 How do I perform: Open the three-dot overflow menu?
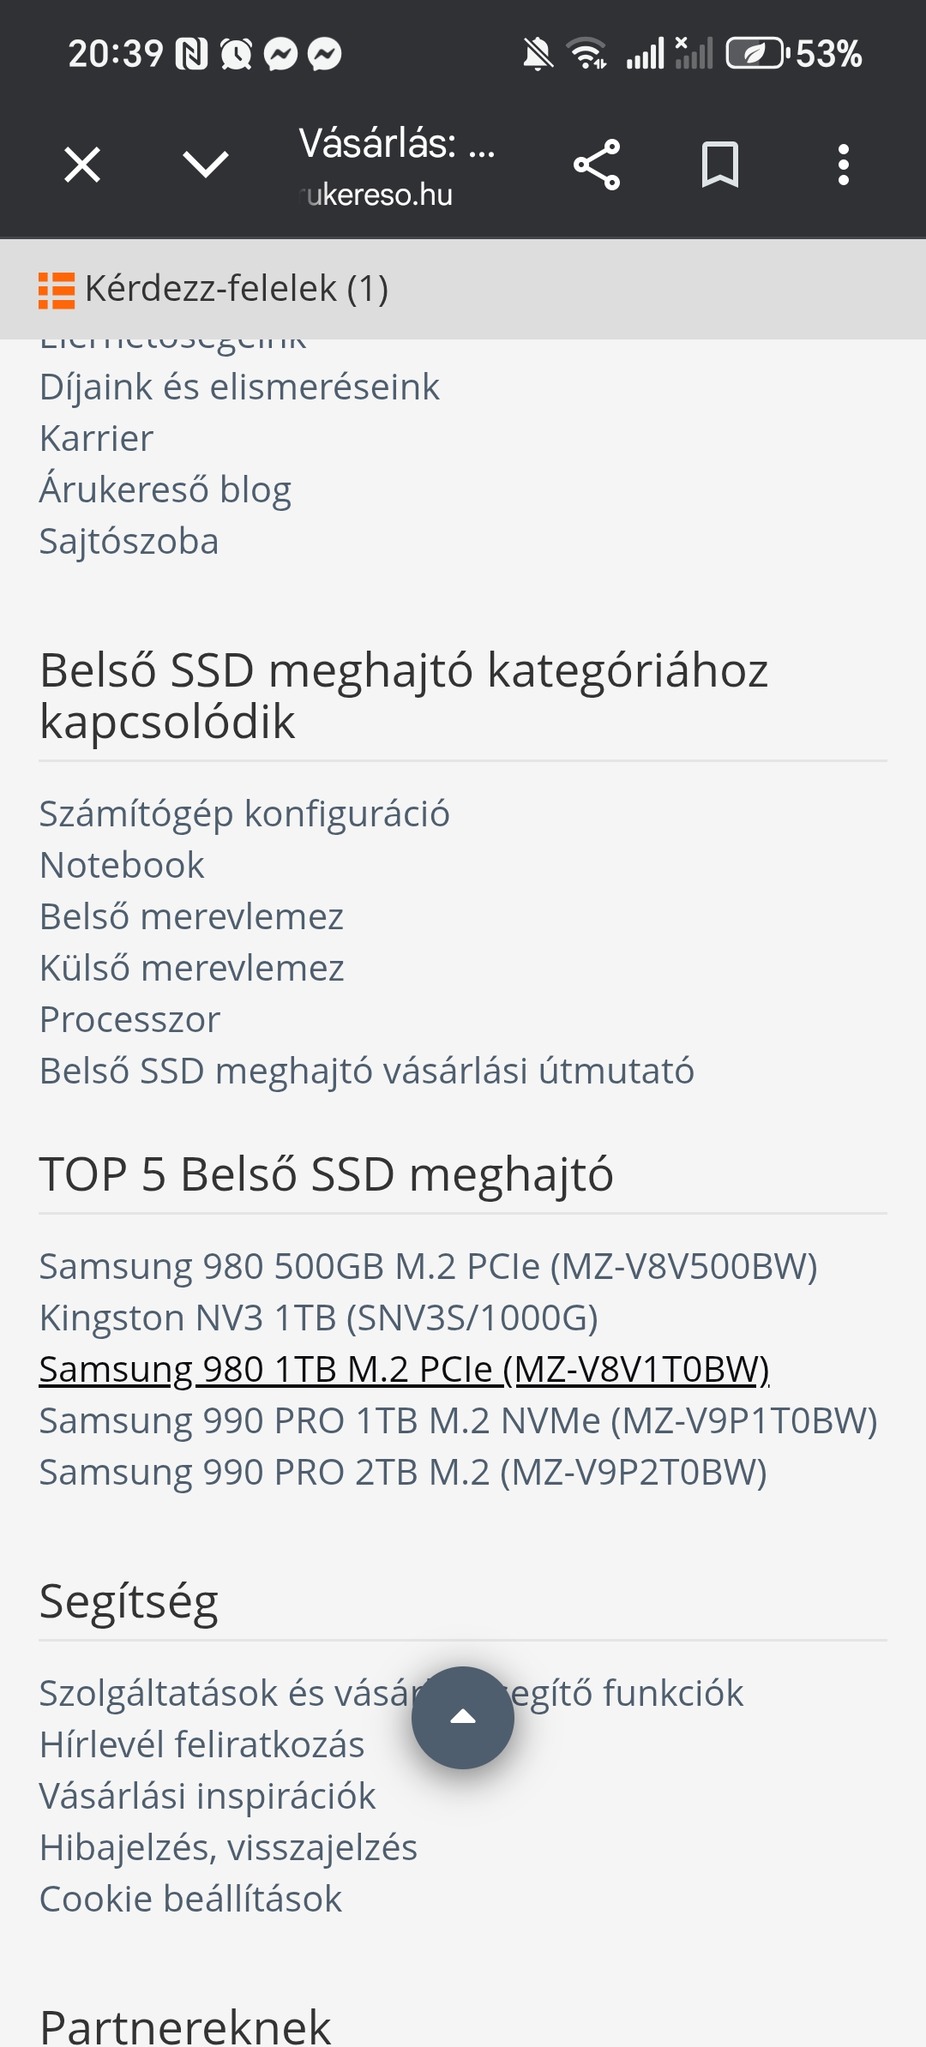click(844, 165)
